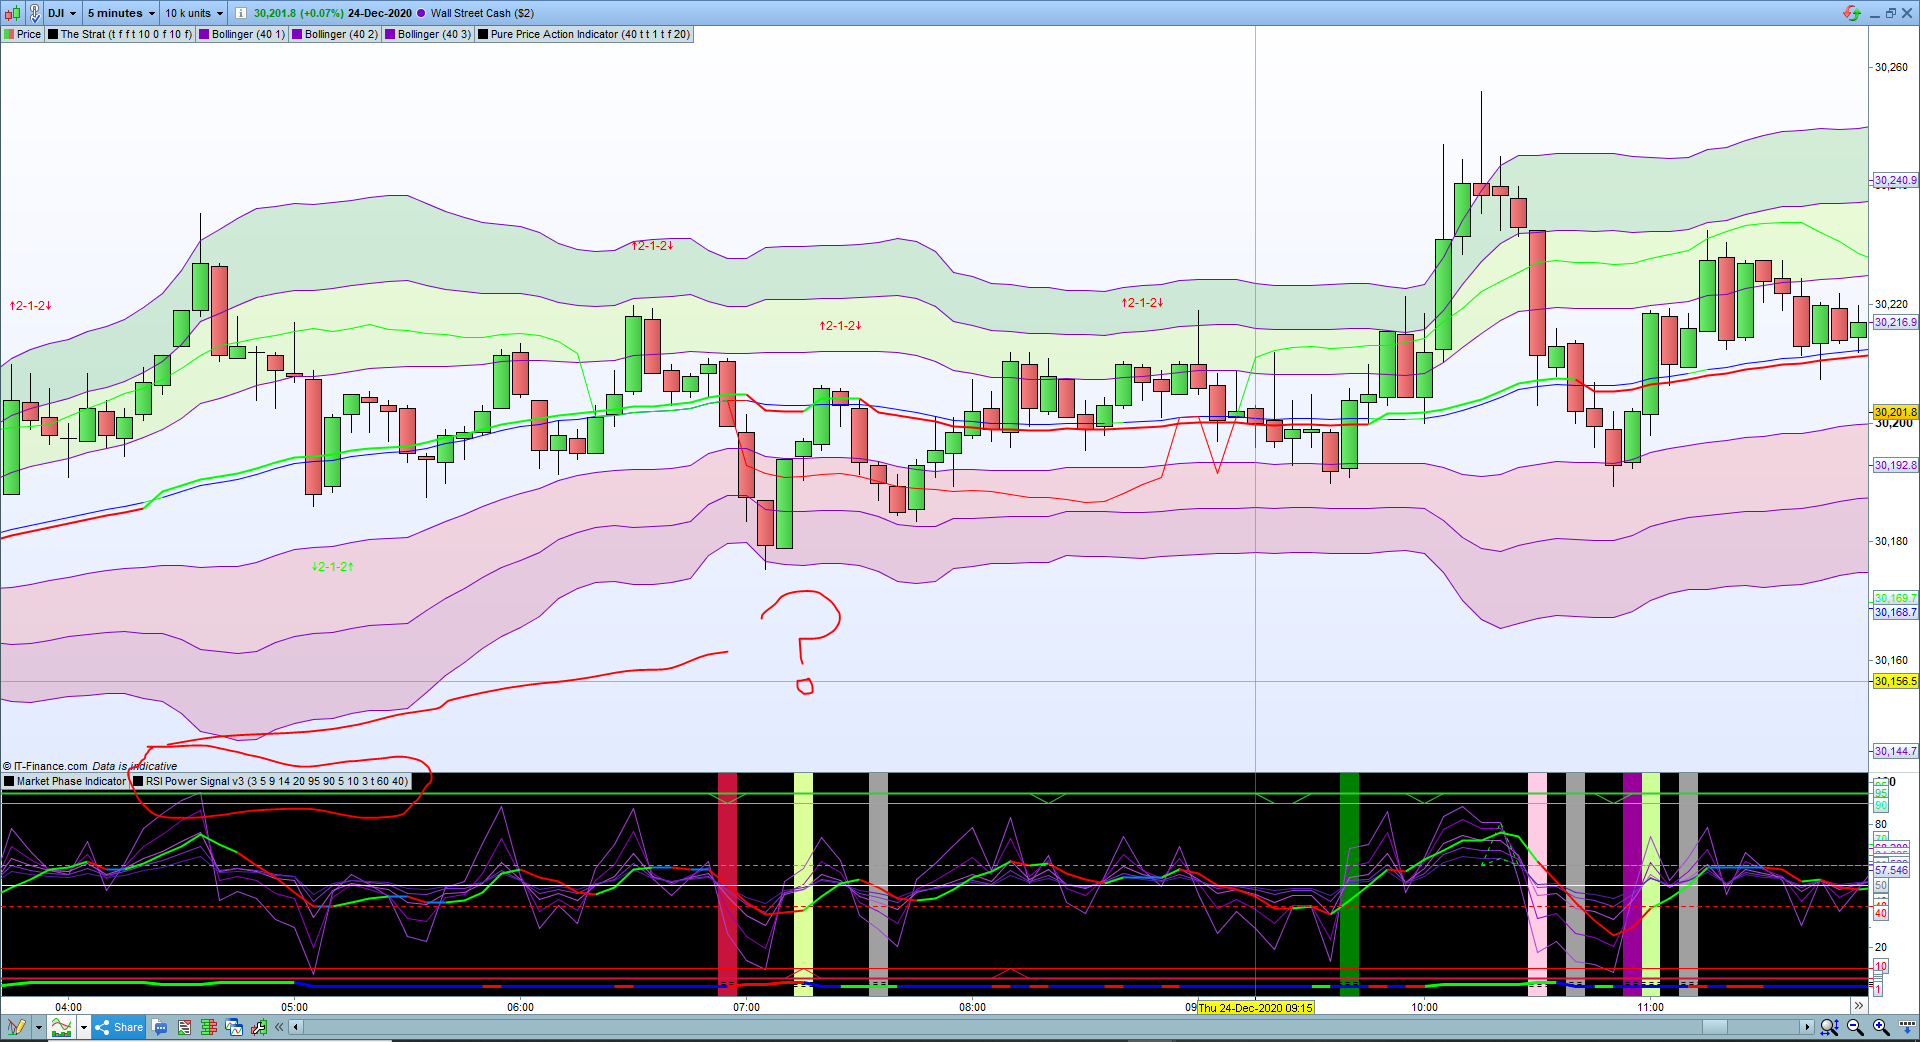Open the 10 k units dropdown
The height and width of the screenshot is (1042, 1920).
click(194, 13)
